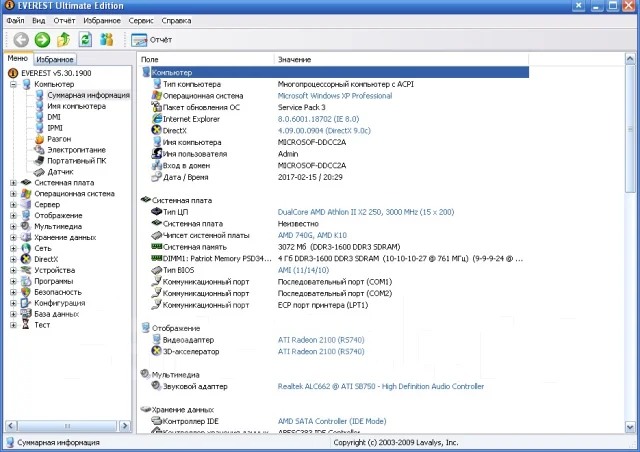Viewport: 640px width, 452px height.
Task: Collapse the Компьютер tree node
Action: coord(13,85)
